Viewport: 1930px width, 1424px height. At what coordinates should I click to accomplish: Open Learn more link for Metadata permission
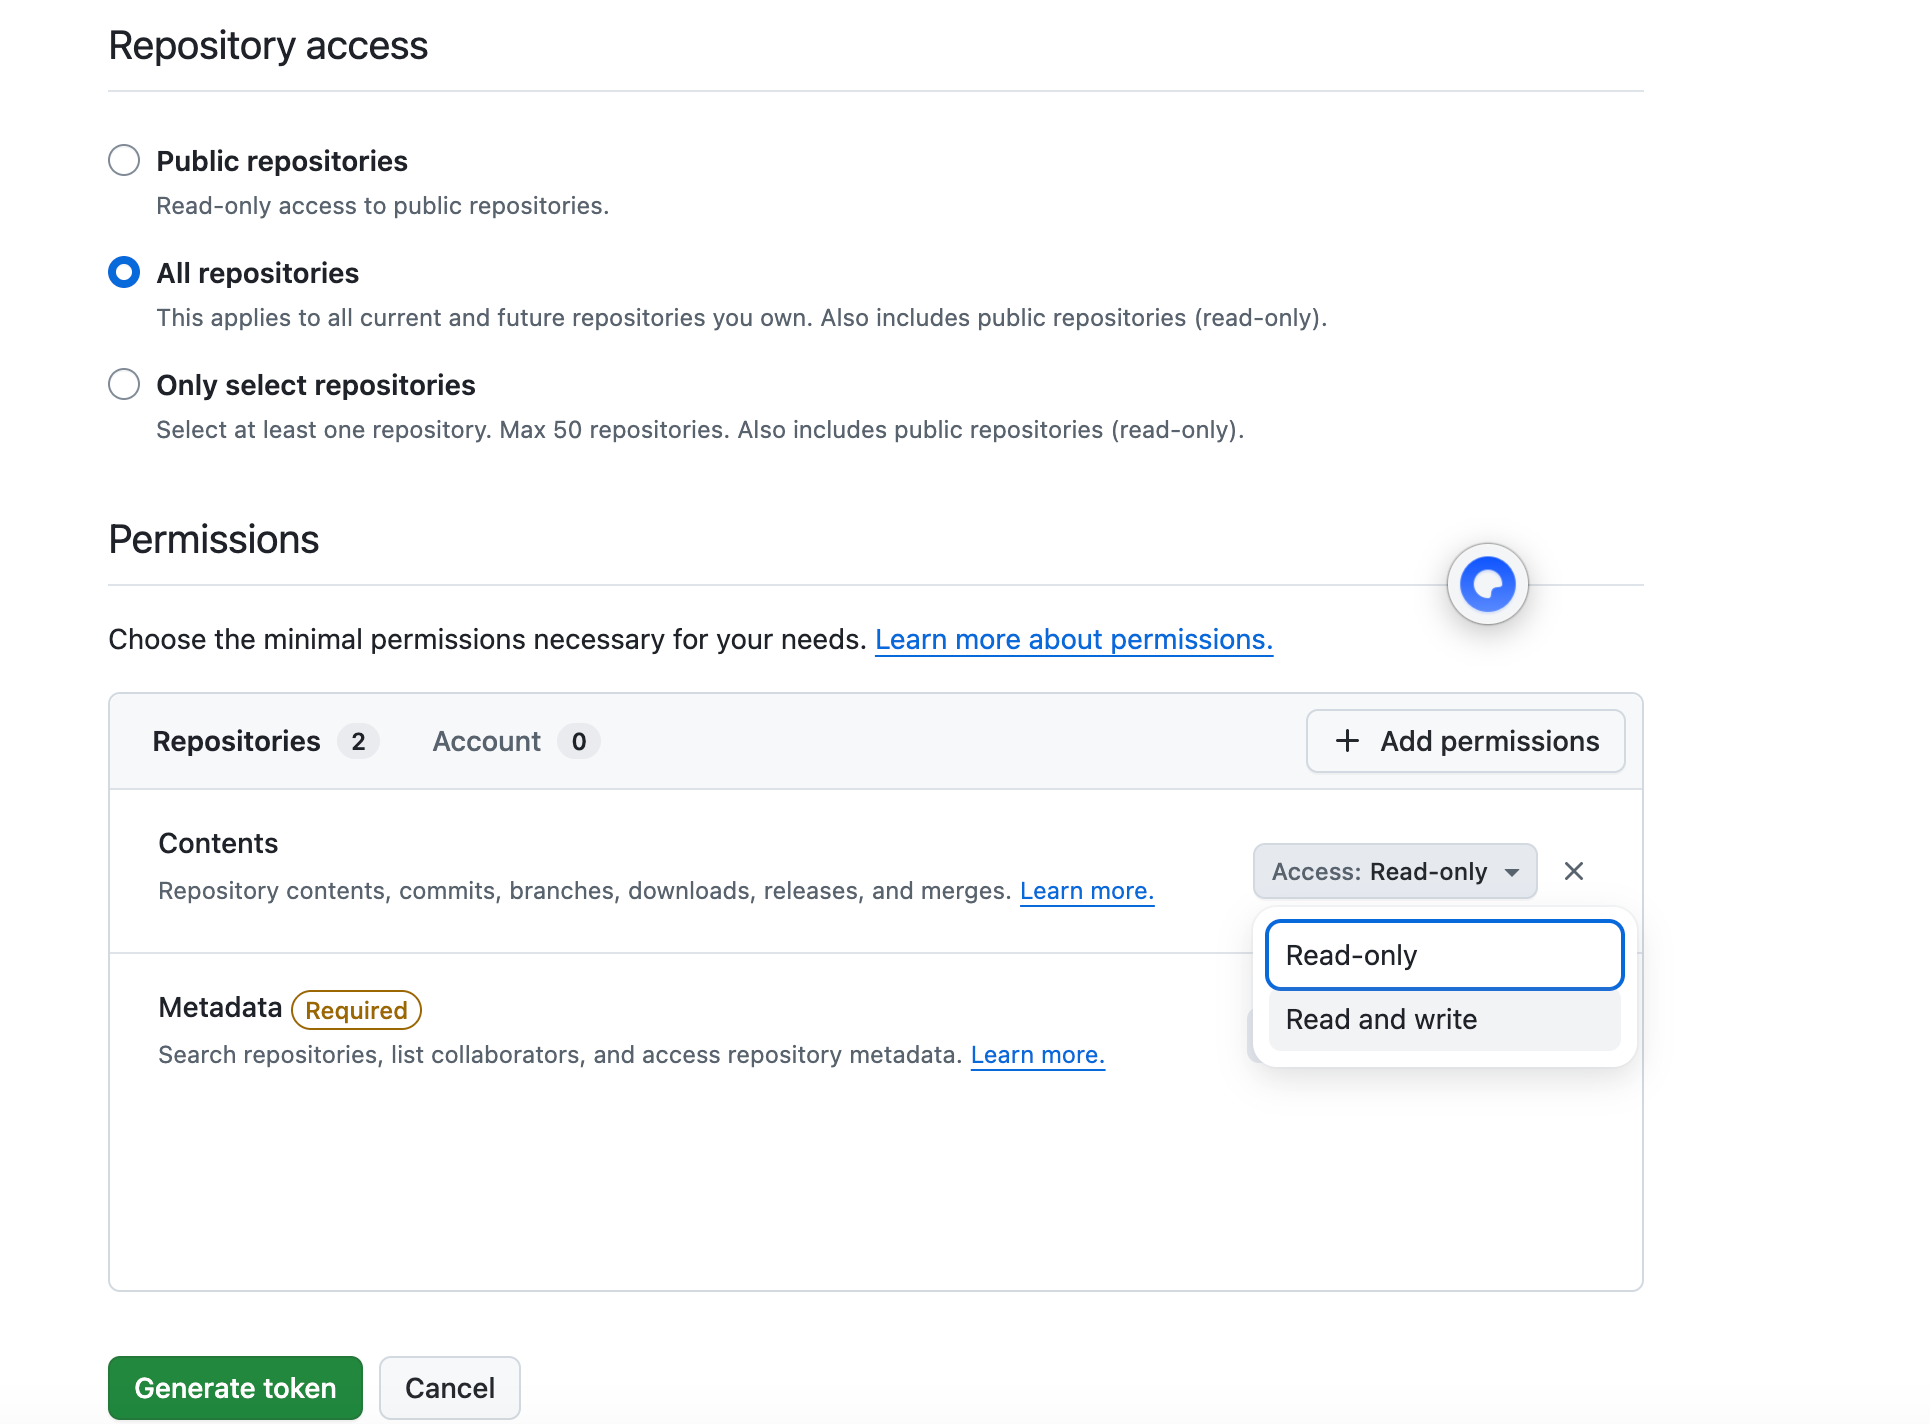pos(1037,1054)
